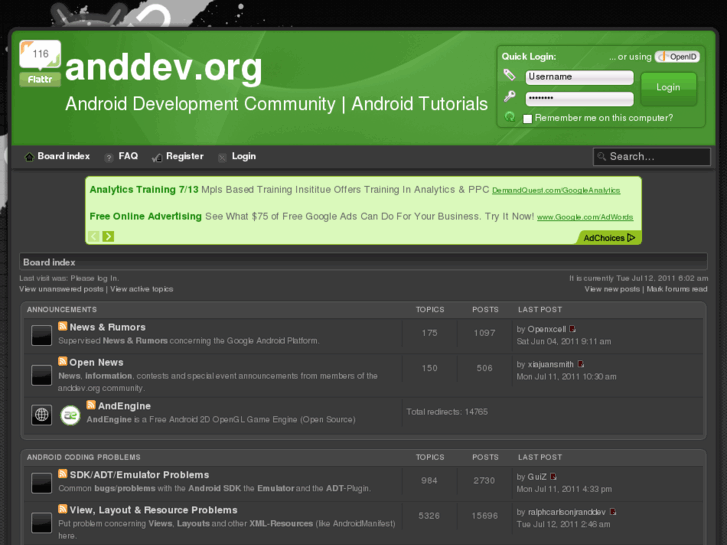Open View unanswered posts
The height and width of the screenshot is (545, 727).
[x=61, y=289]
